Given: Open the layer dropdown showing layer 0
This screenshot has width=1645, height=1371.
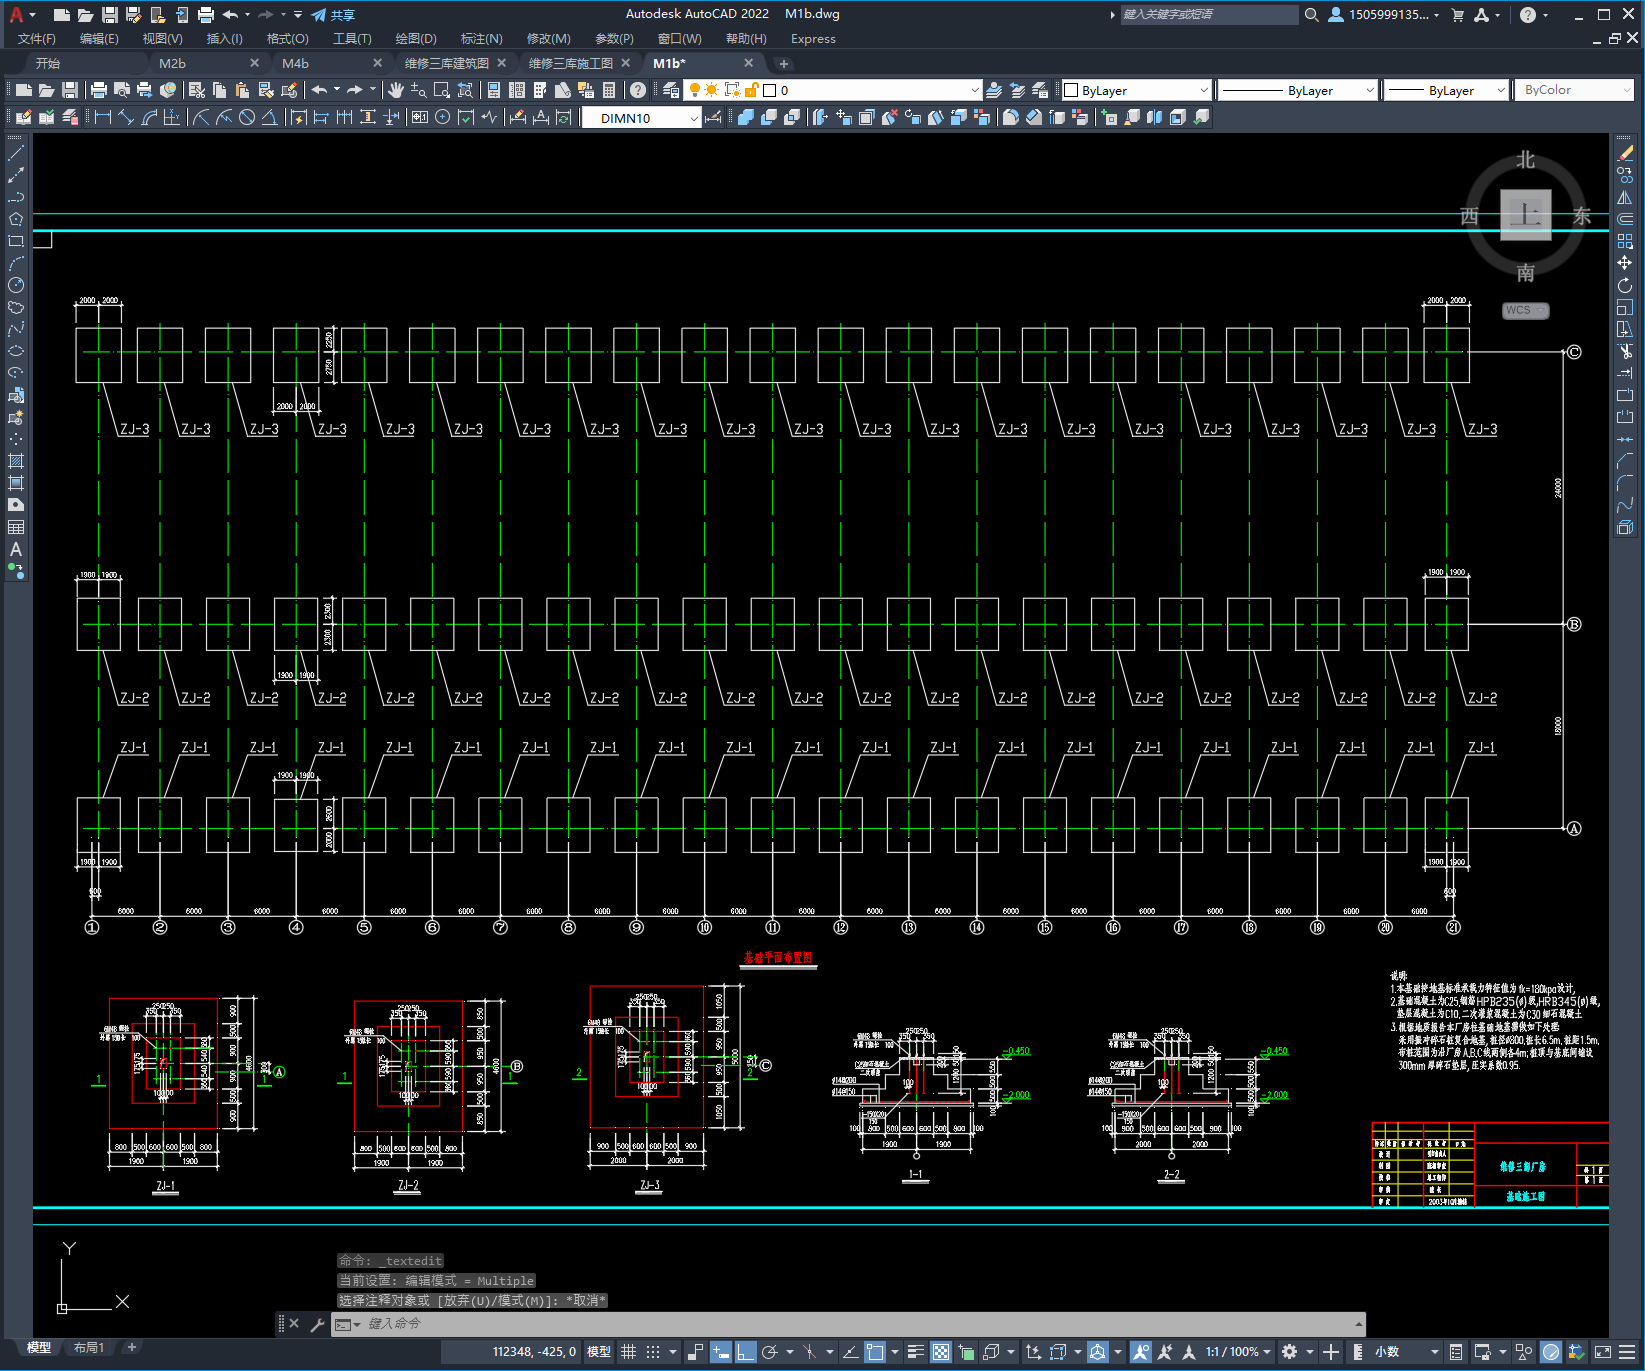Looking at the screenshot, I should (x=834, y=90).
